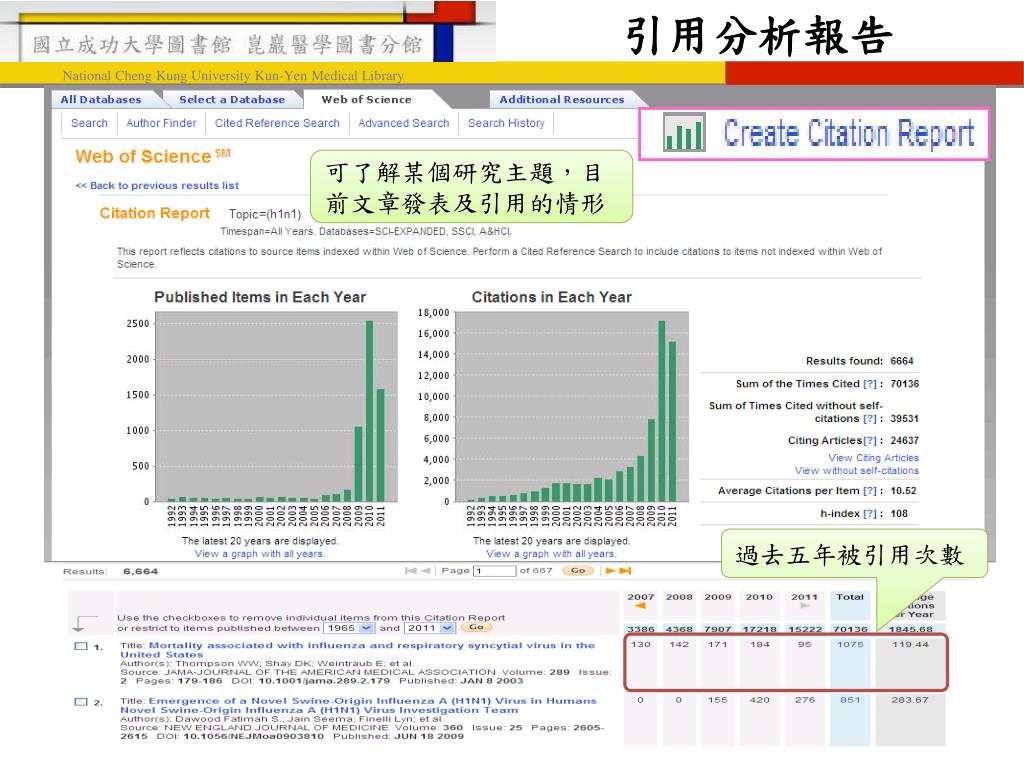This screenshot has height=768, width=1024.
Task: Click the Create Citation Report link
Action: 848,133
